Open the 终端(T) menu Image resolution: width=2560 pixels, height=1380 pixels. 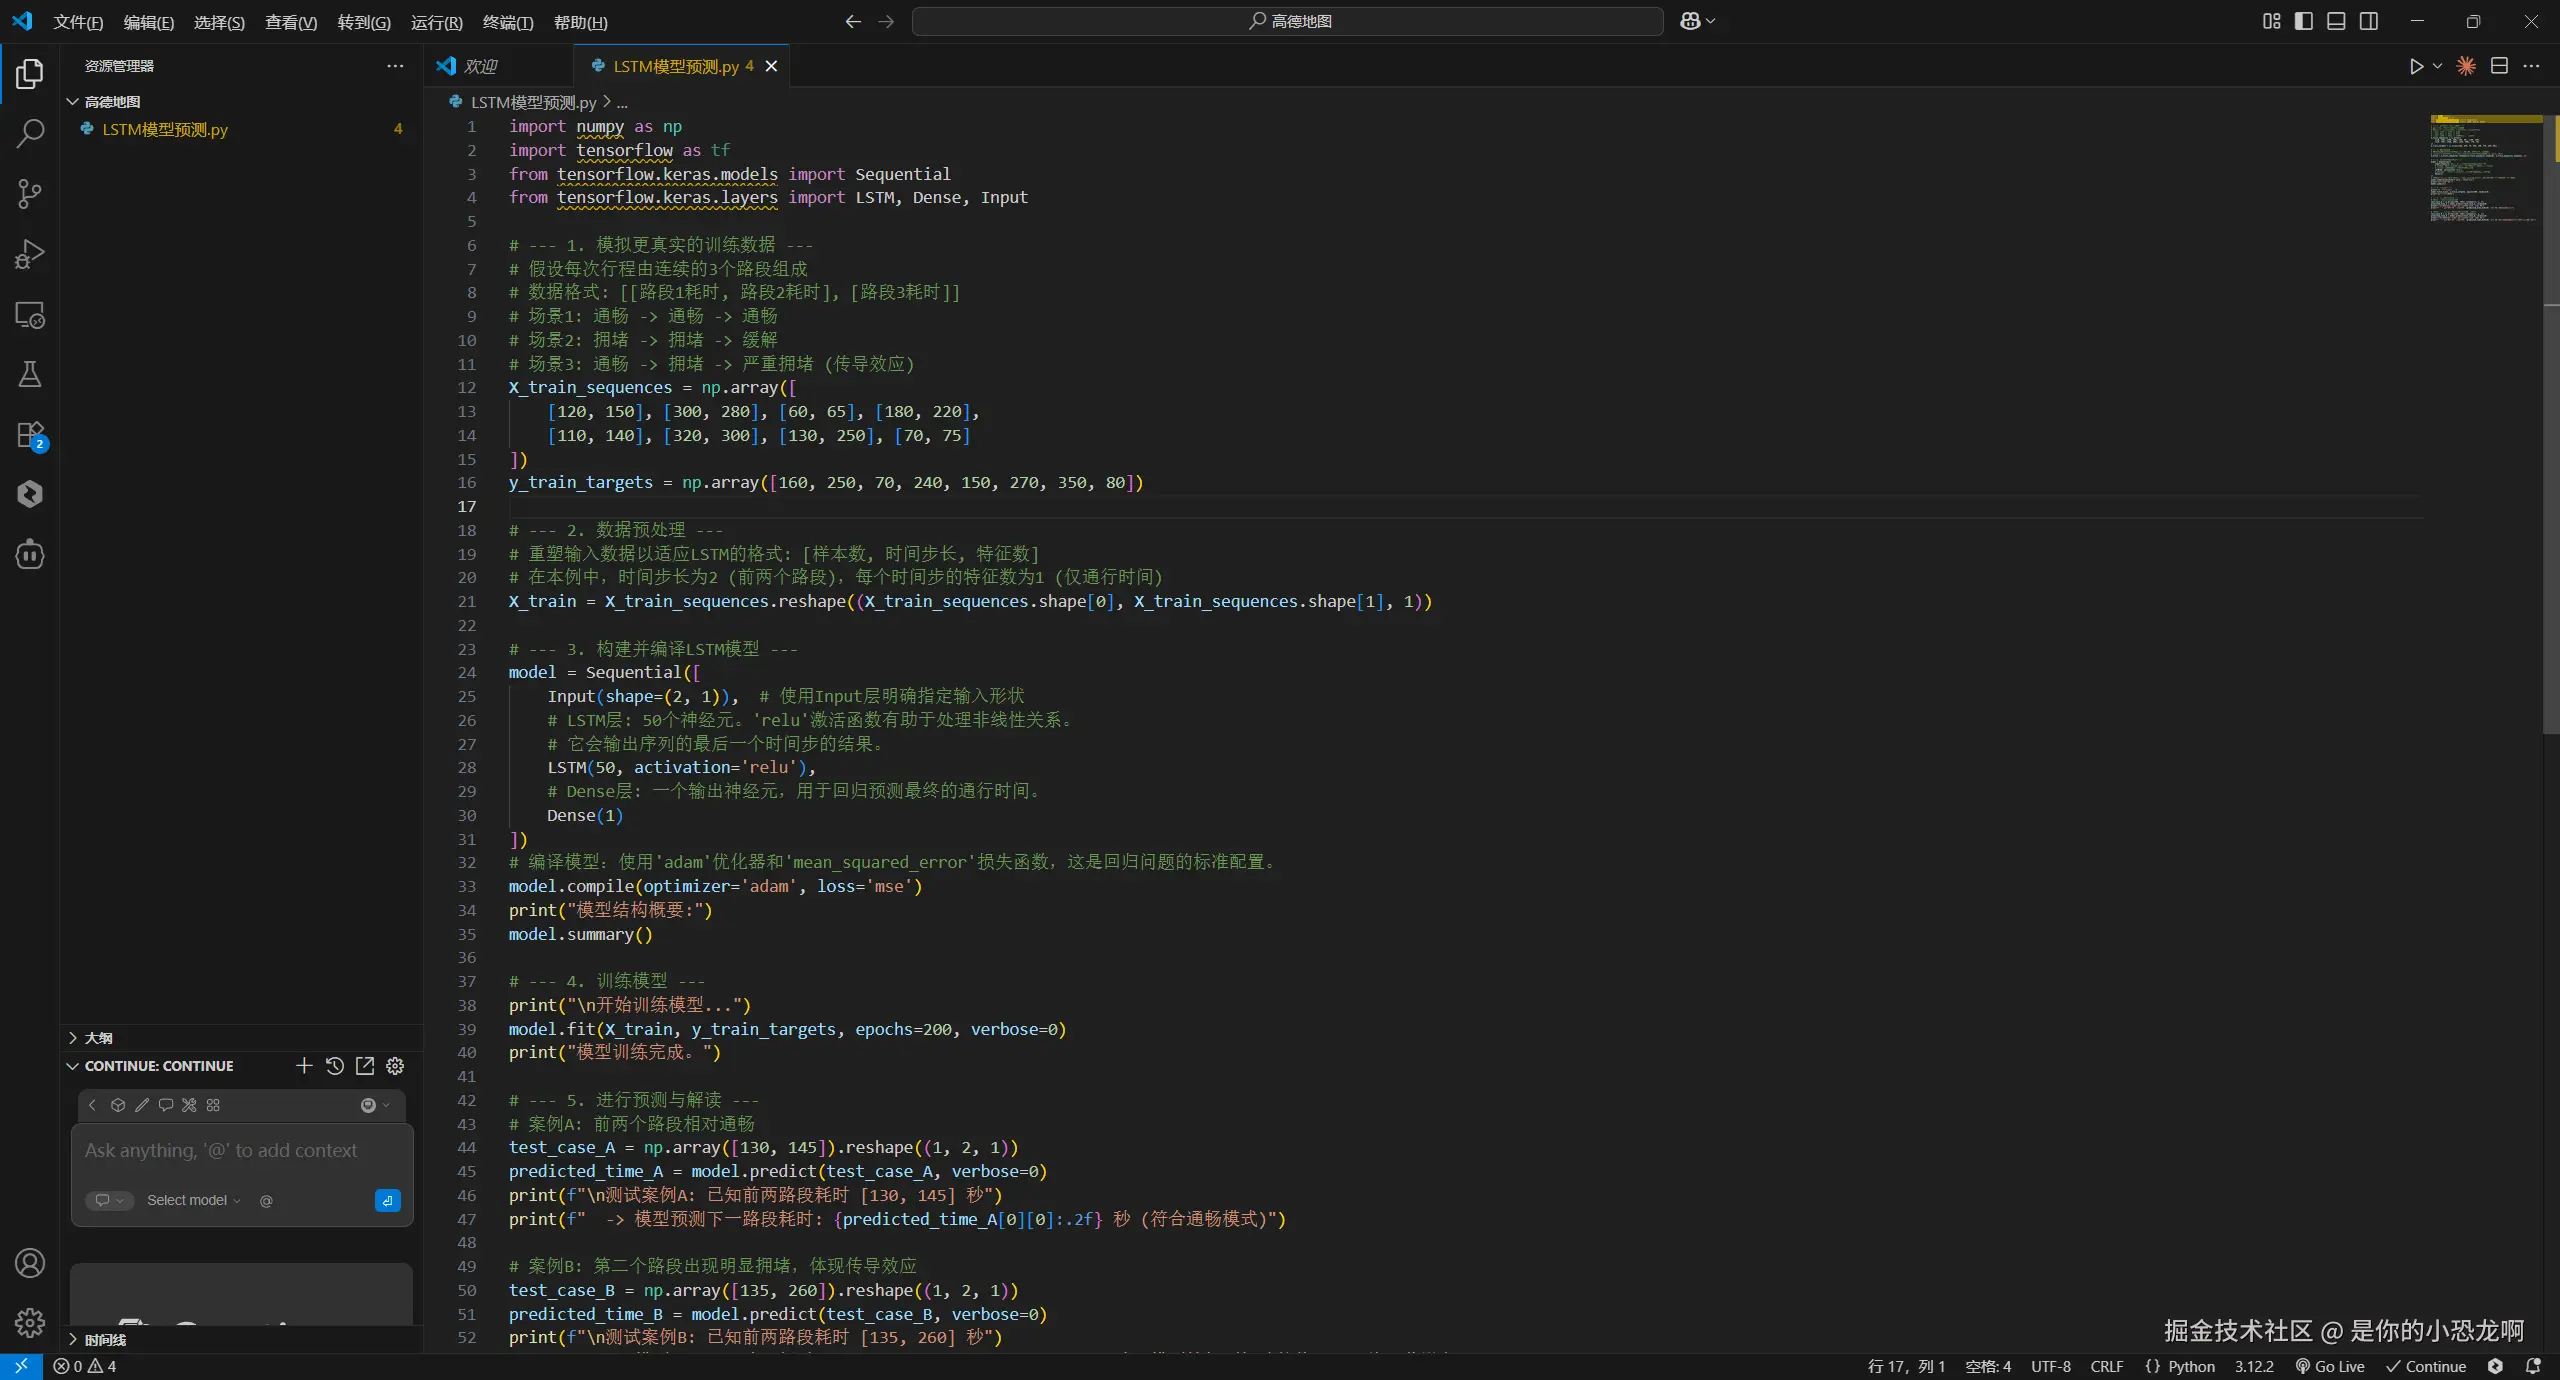507,22
